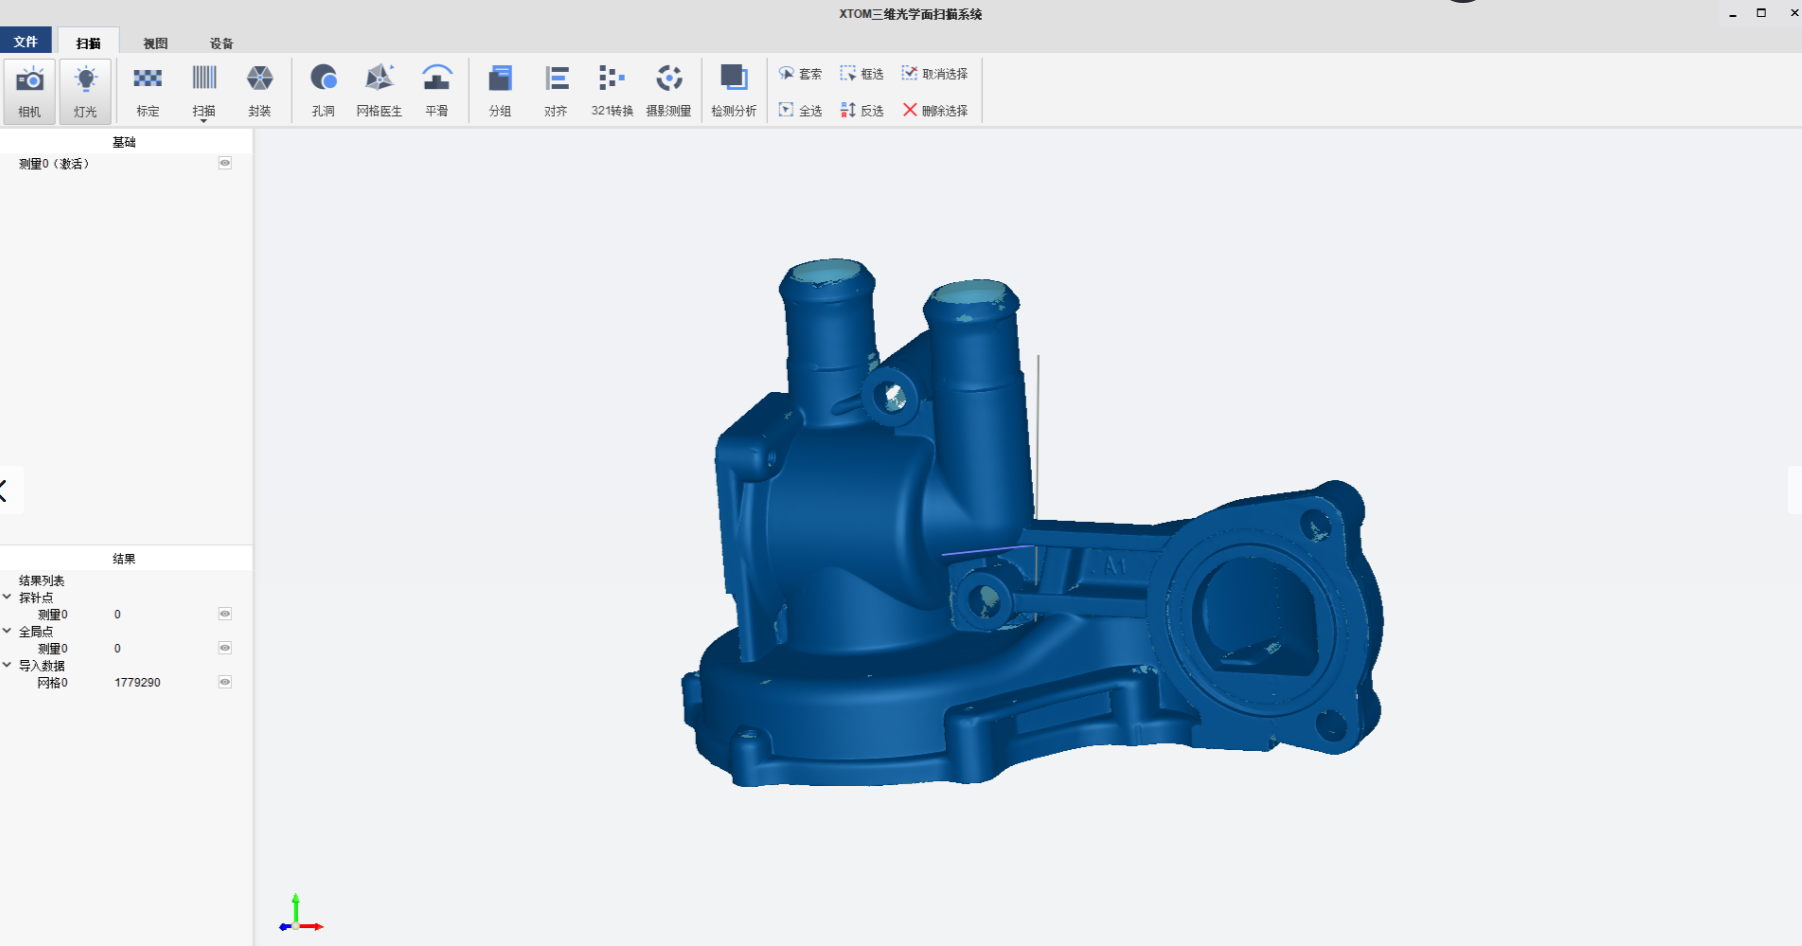Open the 文件 file menu
Image resolution: width=1802 pixels, height=946 pixels.
click(x=26, y=42)
